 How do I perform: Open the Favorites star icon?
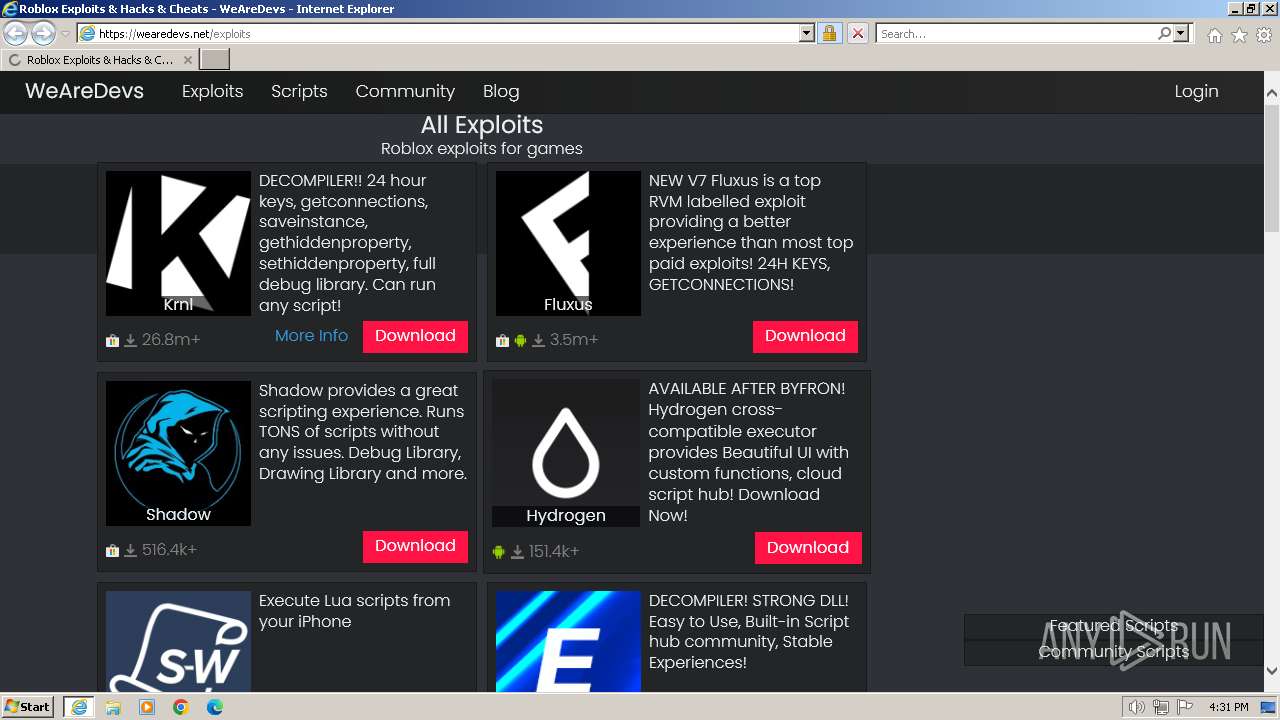[1239, 35]
